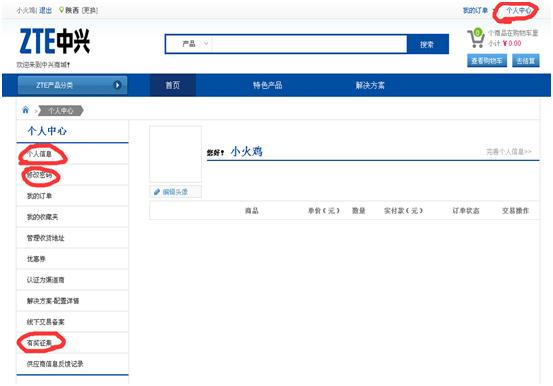Viewport: 553px width, 386px height.
Task: Click the 单价(元) column header
Action: pyautogui.click(x=323, y=211)
